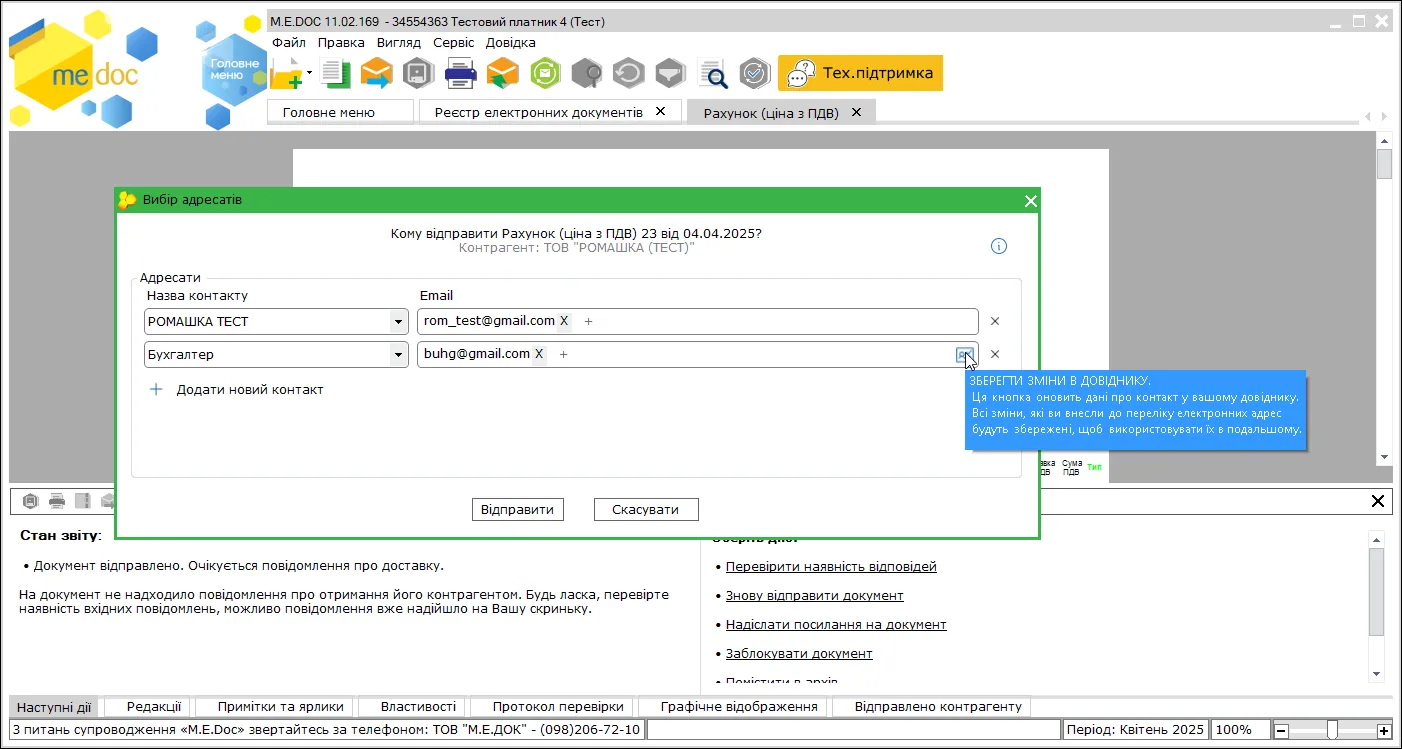Open the Сервіс menu
Image resolution: width=1402 pixels, height=749 pixels.
(x=454, y=43)
